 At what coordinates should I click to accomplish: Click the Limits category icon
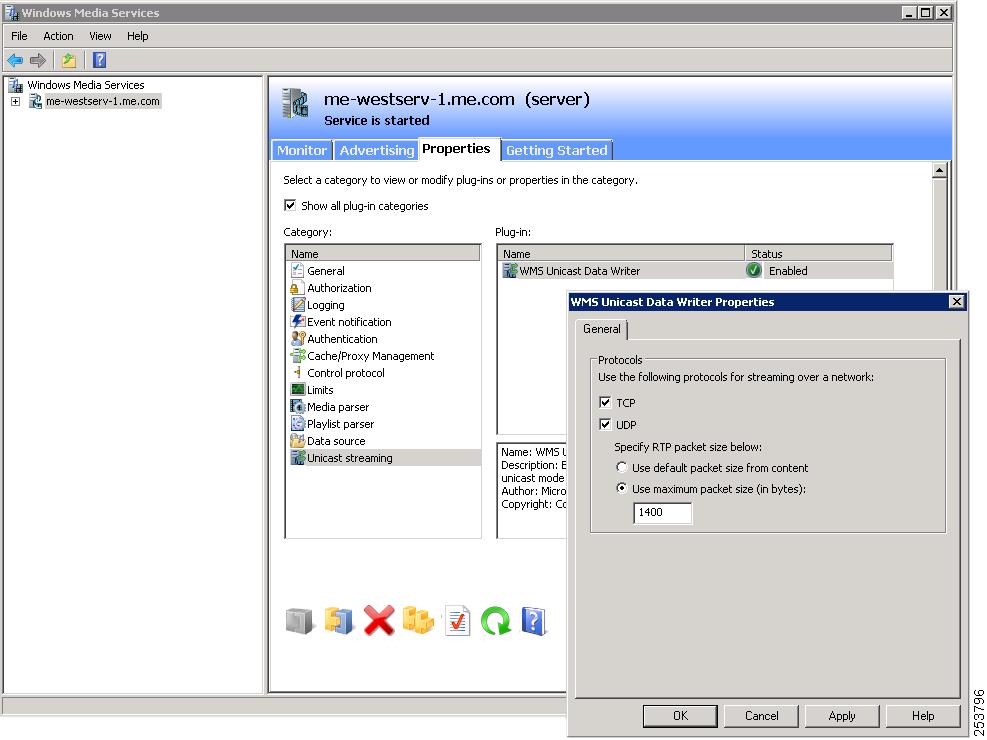click(x=298, y=390)
